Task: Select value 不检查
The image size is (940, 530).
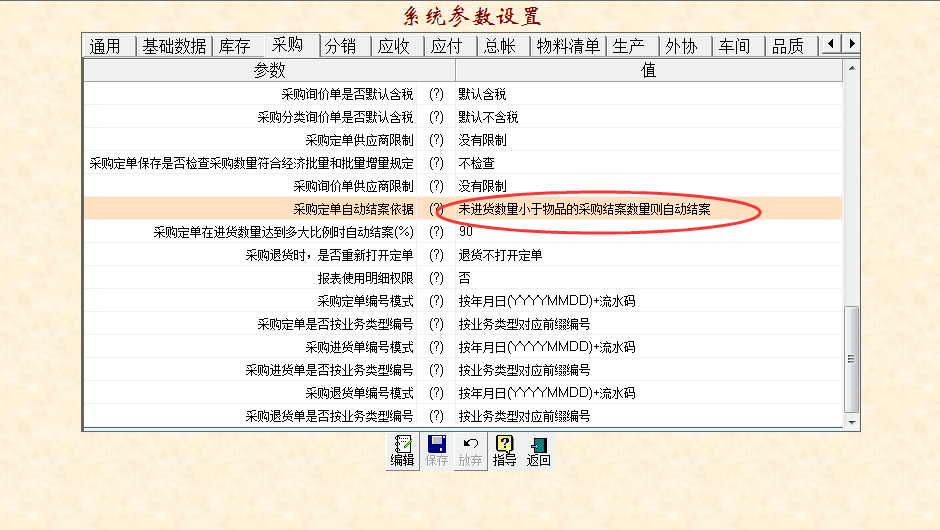Action: pos(477,163)
